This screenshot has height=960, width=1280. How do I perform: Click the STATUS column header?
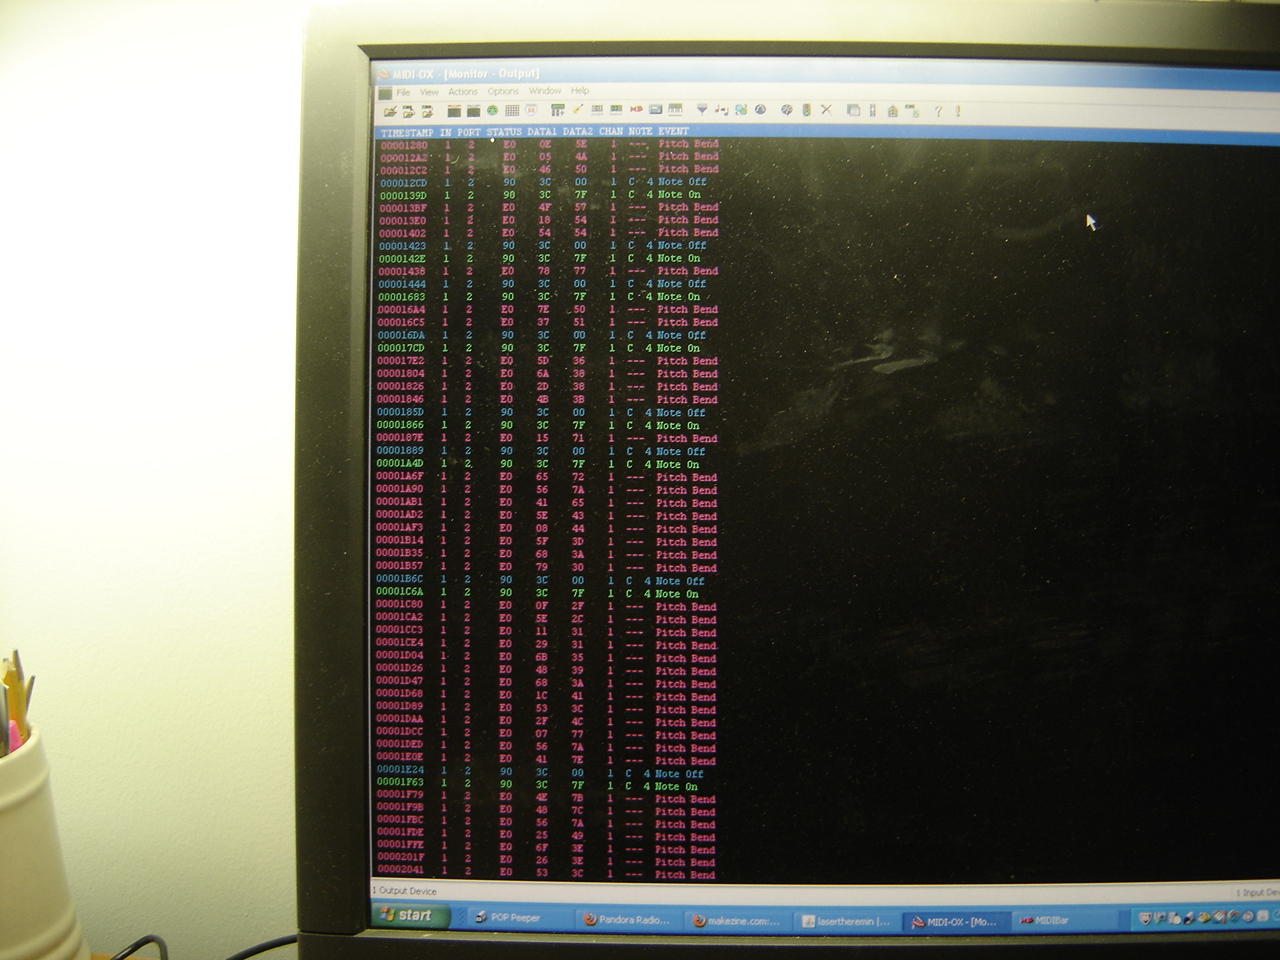click(505, 132)
